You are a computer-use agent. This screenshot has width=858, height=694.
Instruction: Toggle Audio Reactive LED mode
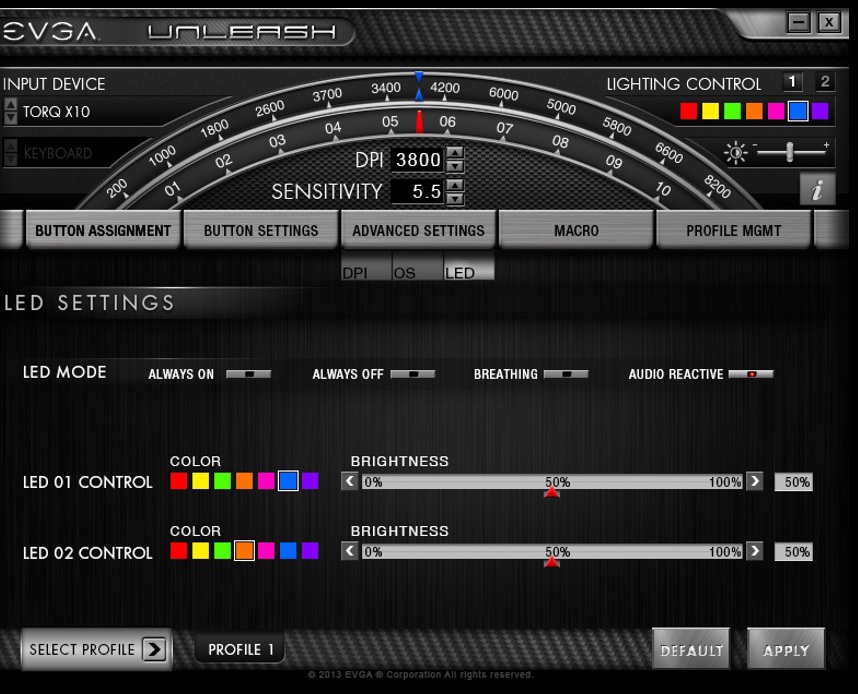(751, 374)
